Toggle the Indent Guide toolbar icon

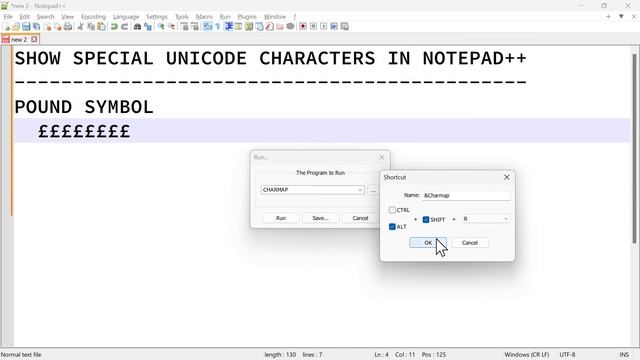(x=229, y=27)
